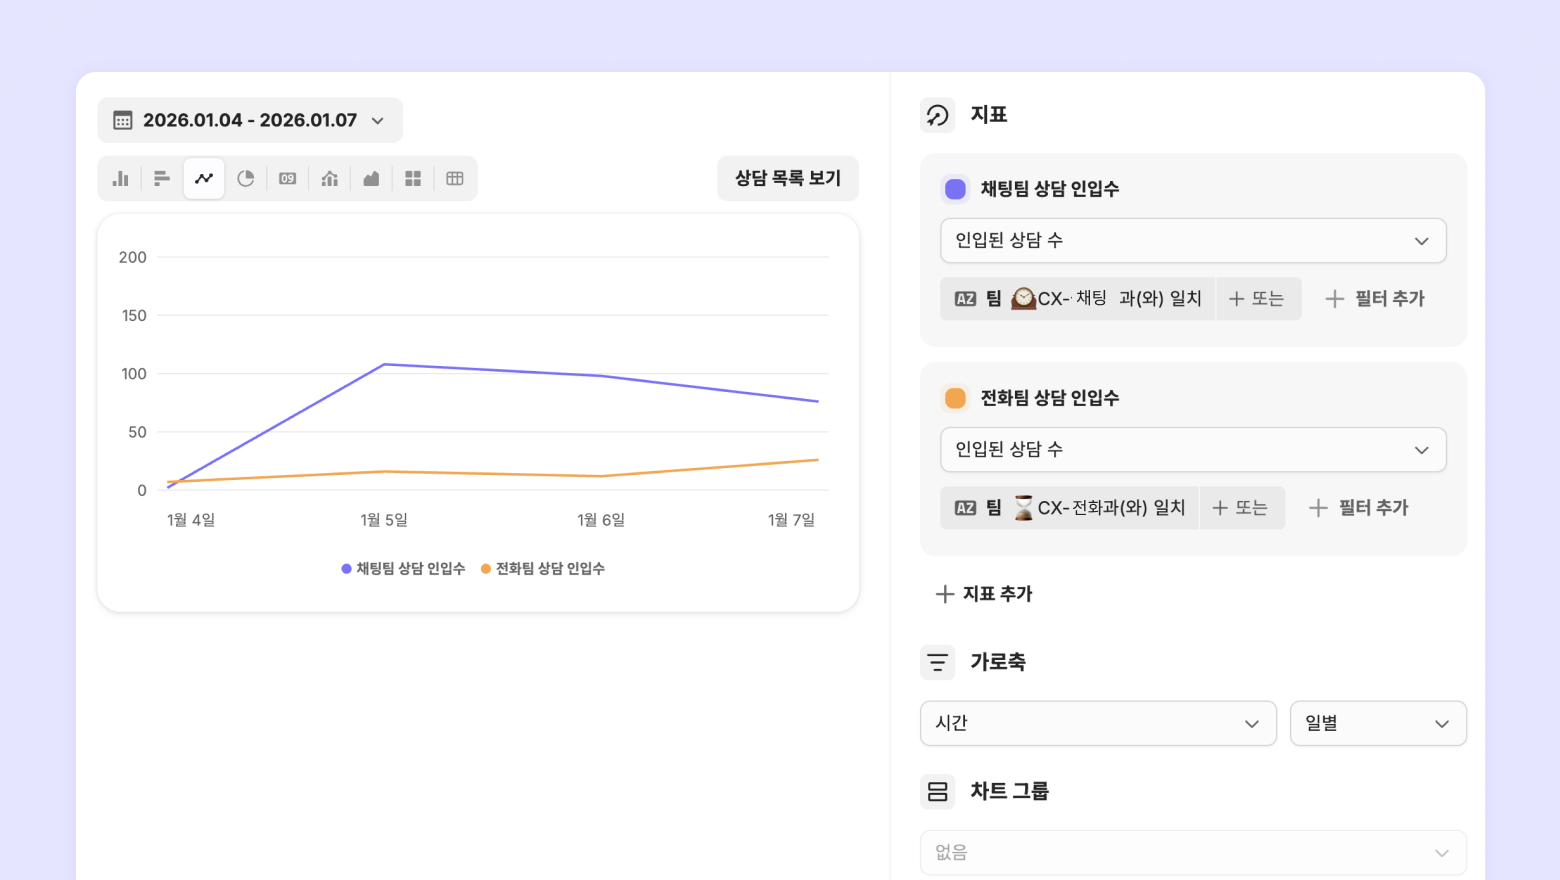Viewport: 1560px width, 880px height.
Task: Click the orange 전화팀 color swatch
Action: 956,398
